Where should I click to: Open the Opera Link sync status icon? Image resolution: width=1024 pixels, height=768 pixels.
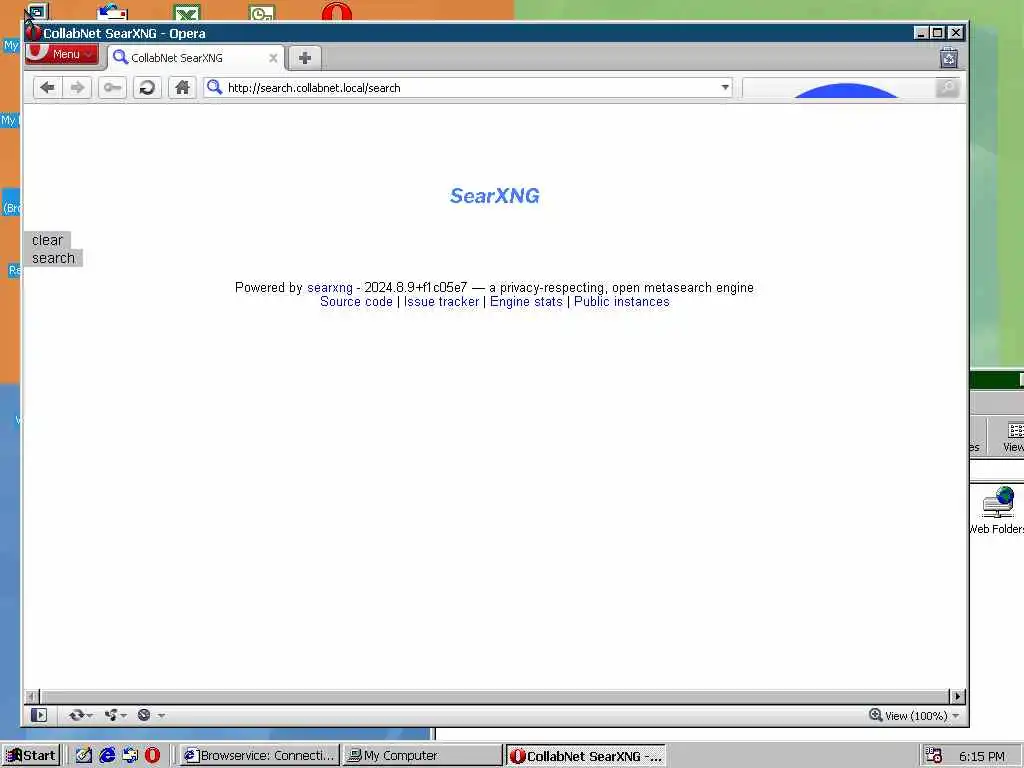click(76, 715)
